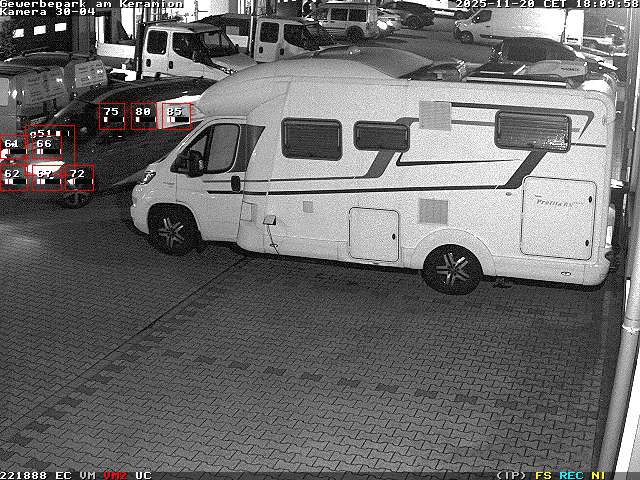Click the VM status flag
The width and height of the screenshot is (640, 480).
88,475
